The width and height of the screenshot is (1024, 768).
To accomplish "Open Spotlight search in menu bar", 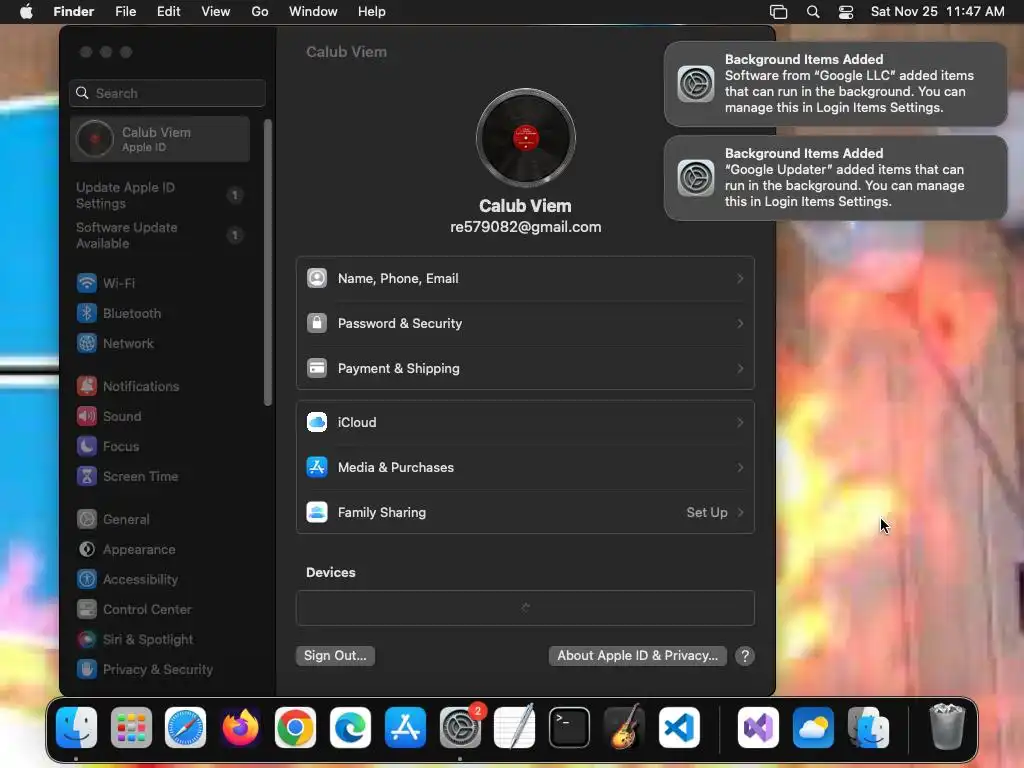I will 813,12.
